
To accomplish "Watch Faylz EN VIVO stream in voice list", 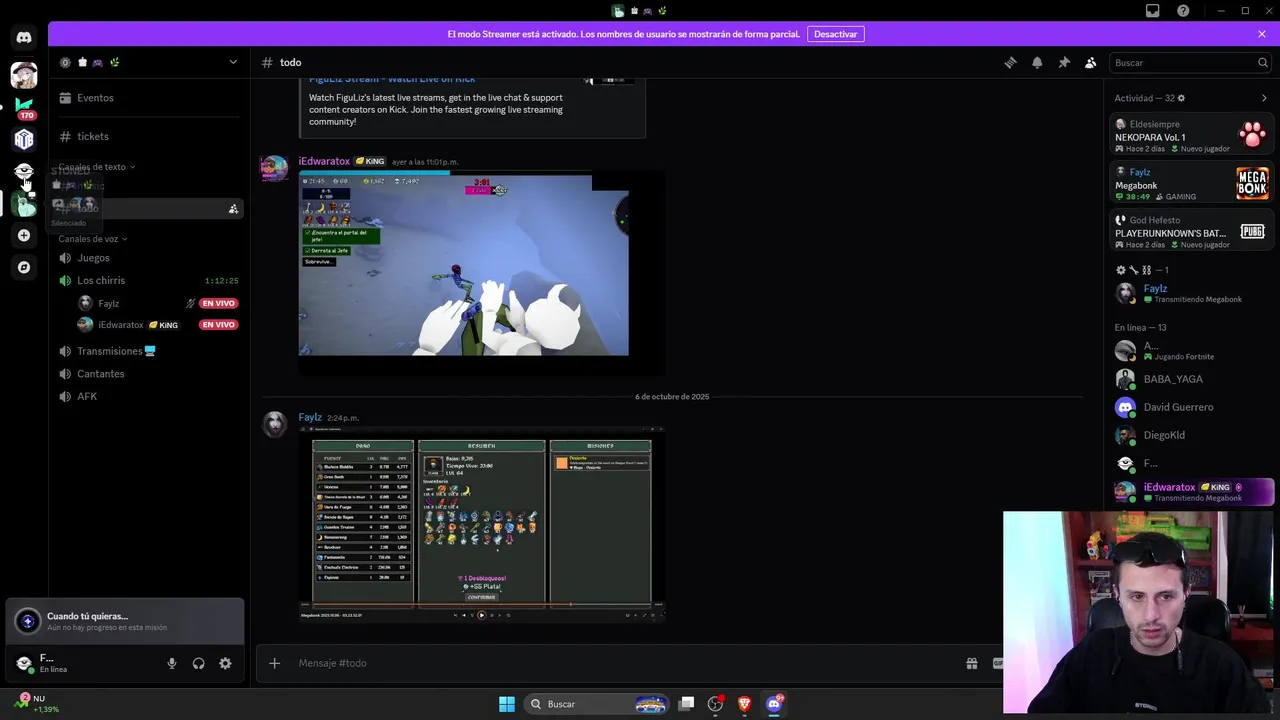I will [x=218, y=303].
